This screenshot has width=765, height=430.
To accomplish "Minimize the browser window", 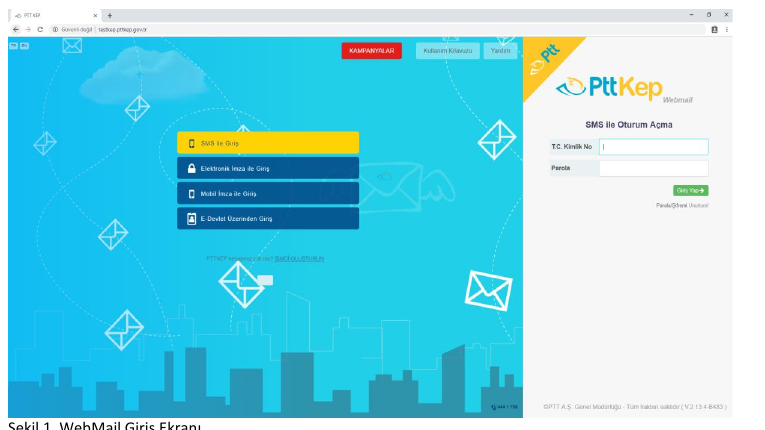I will pyautogui.click(x=691, y=15).
